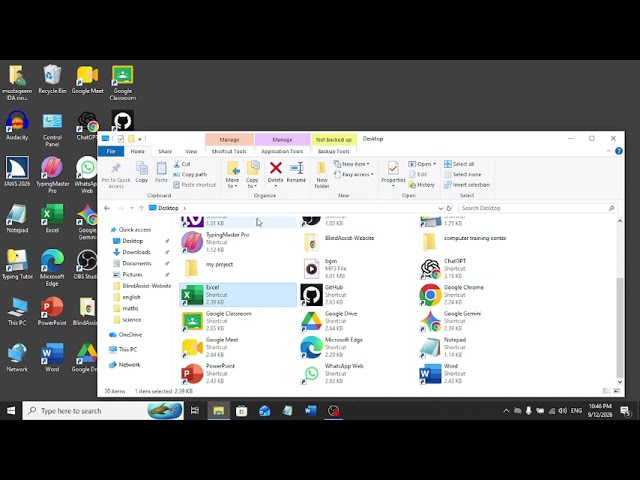Click the Paste clipboard icon
The width and height of the screenshot is (640, 480).
tap(161, 168)
